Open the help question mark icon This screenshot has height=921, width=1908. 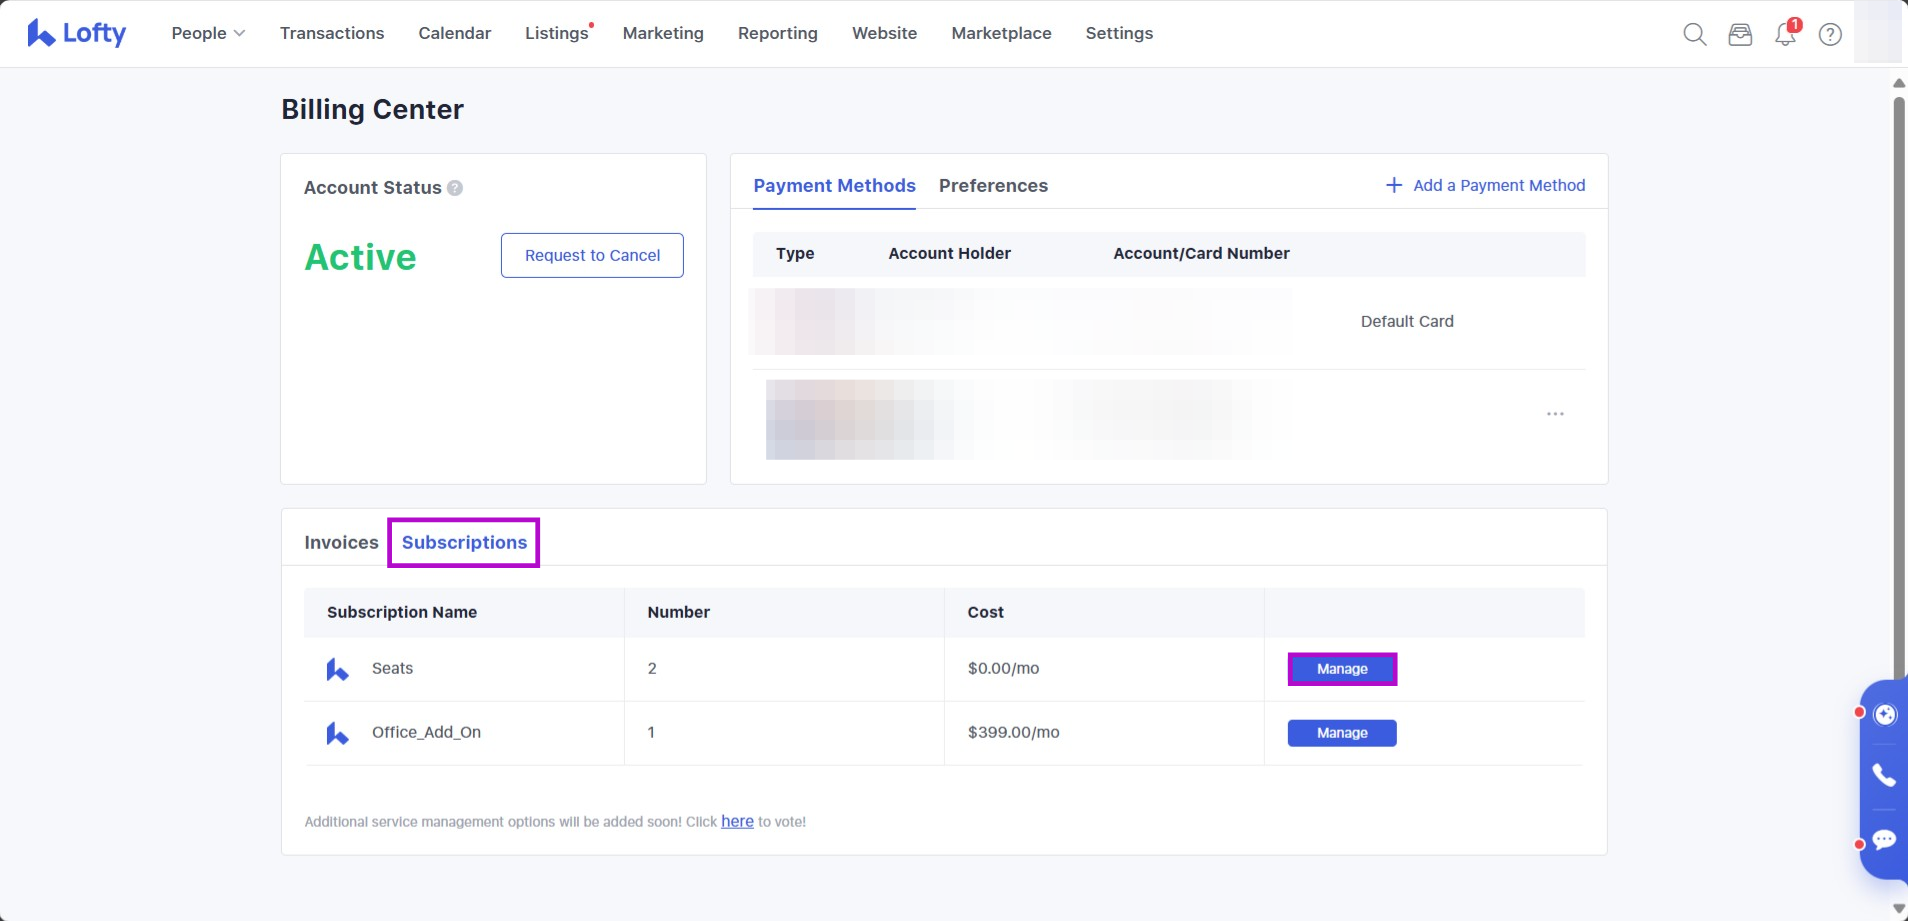1830,34
